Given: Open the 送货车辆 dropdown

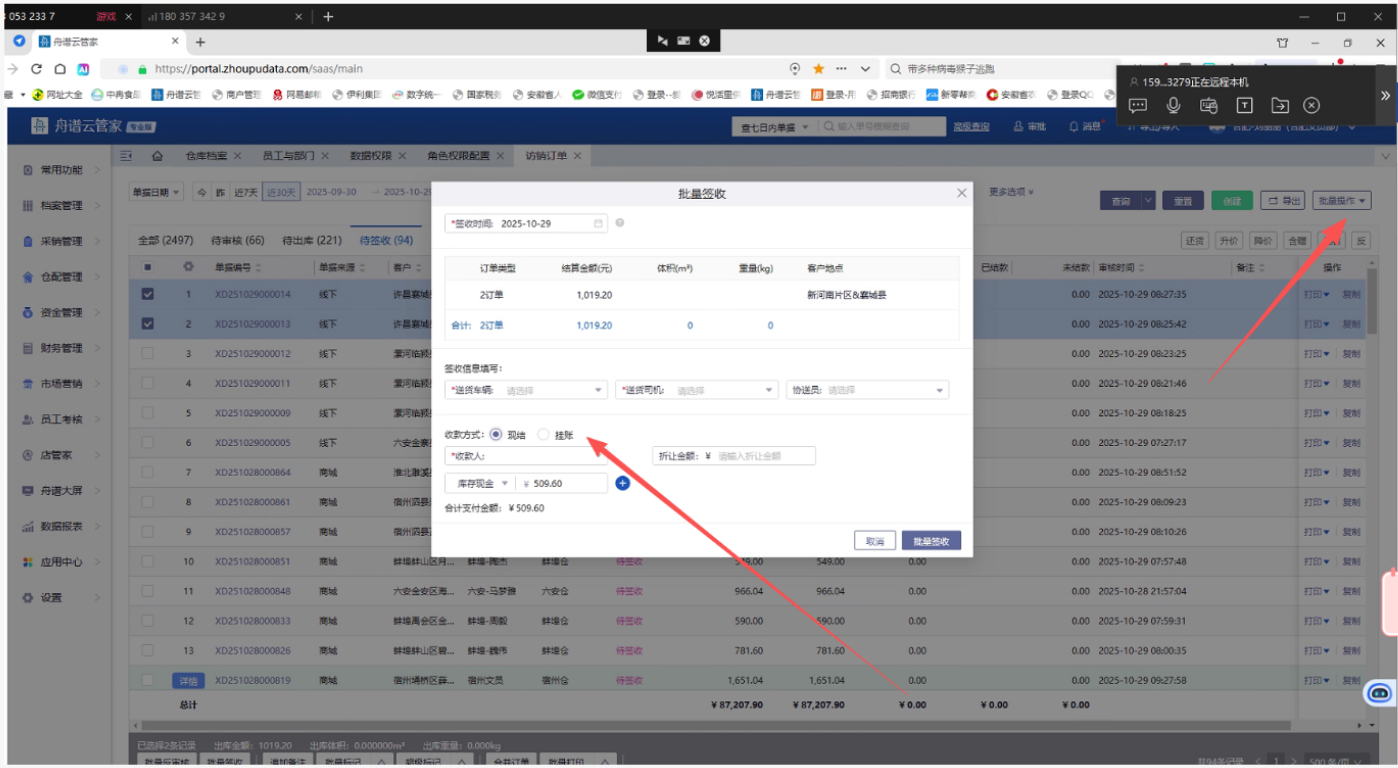Looking at the screenshot, I should click(527, 391).
